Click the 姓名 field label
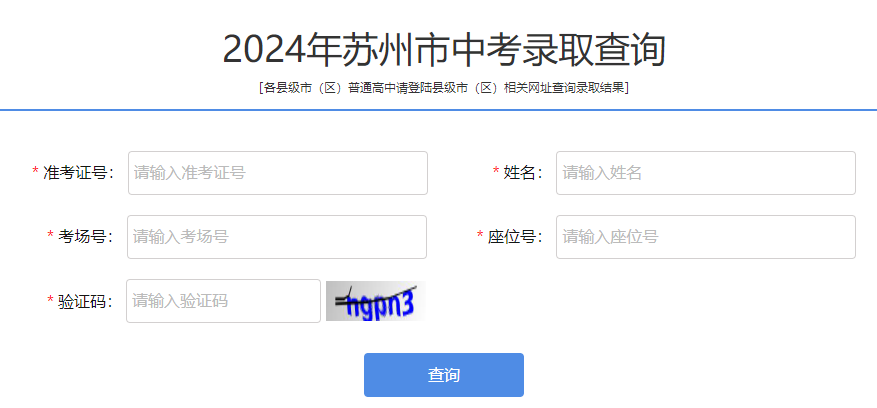The image size is (877, 408). [524, 173]
